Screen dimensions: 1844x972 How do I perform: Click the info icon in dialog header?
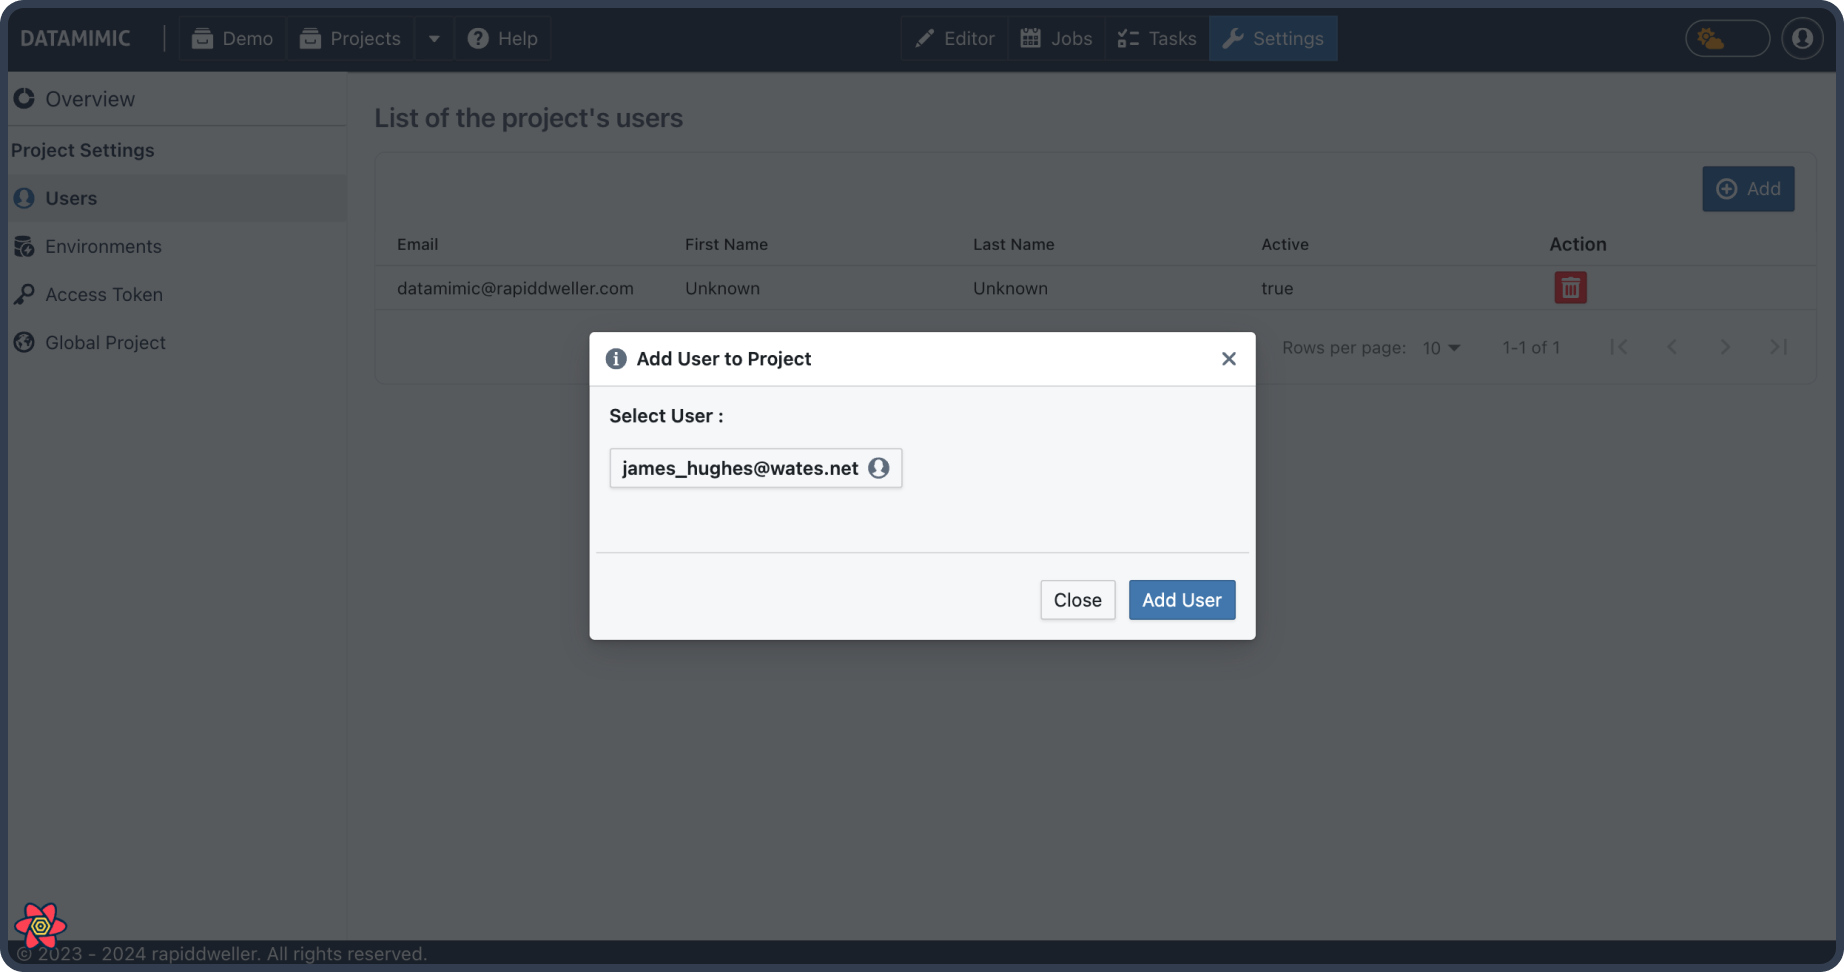[616, 359]
